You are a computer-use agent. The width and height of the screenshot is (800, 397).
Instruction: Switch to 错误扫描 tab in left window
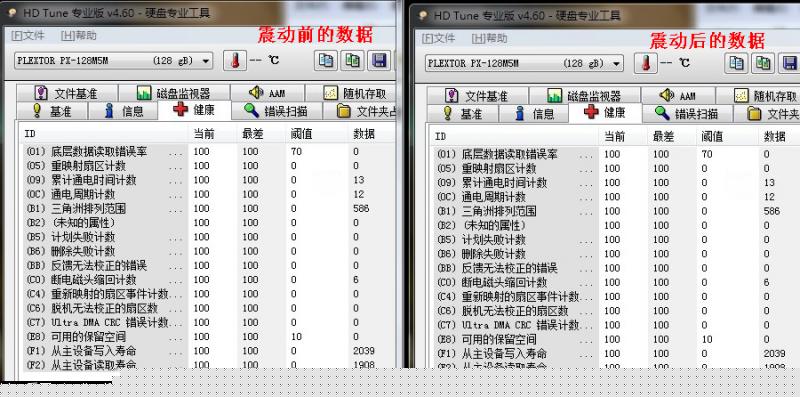pyautogui.click(x=277, y=111)
